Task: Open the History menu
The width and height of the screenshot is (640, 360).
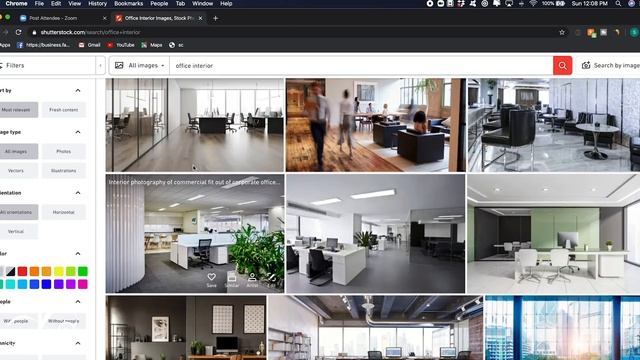Action: click(98, 4)
